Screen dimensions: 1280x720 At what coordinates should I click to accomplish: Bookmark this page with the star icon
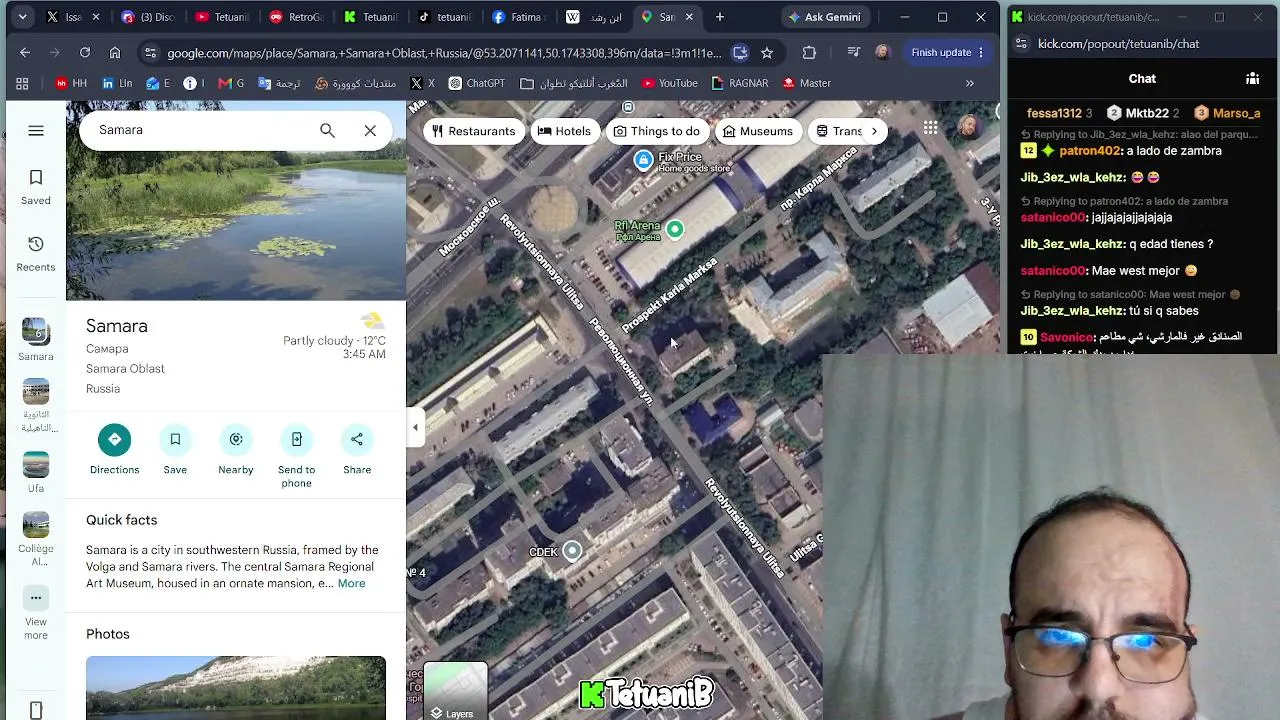(767, 52)
